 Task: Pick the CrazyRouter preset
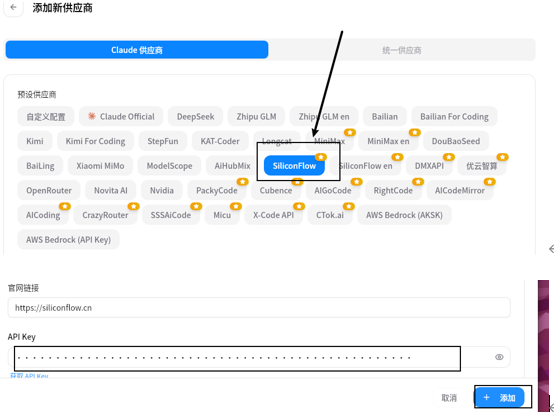(105, 215)
